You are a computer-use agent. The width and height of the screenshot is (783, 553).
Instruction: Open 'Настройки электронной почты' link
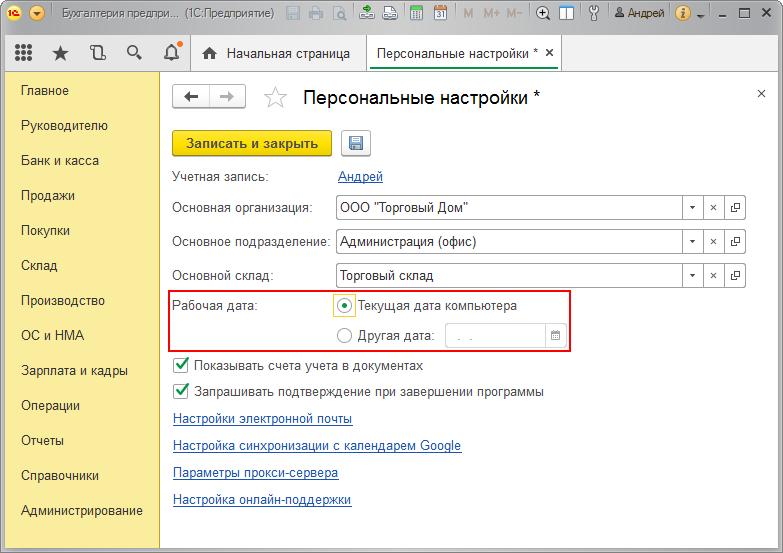coord(262,419)
